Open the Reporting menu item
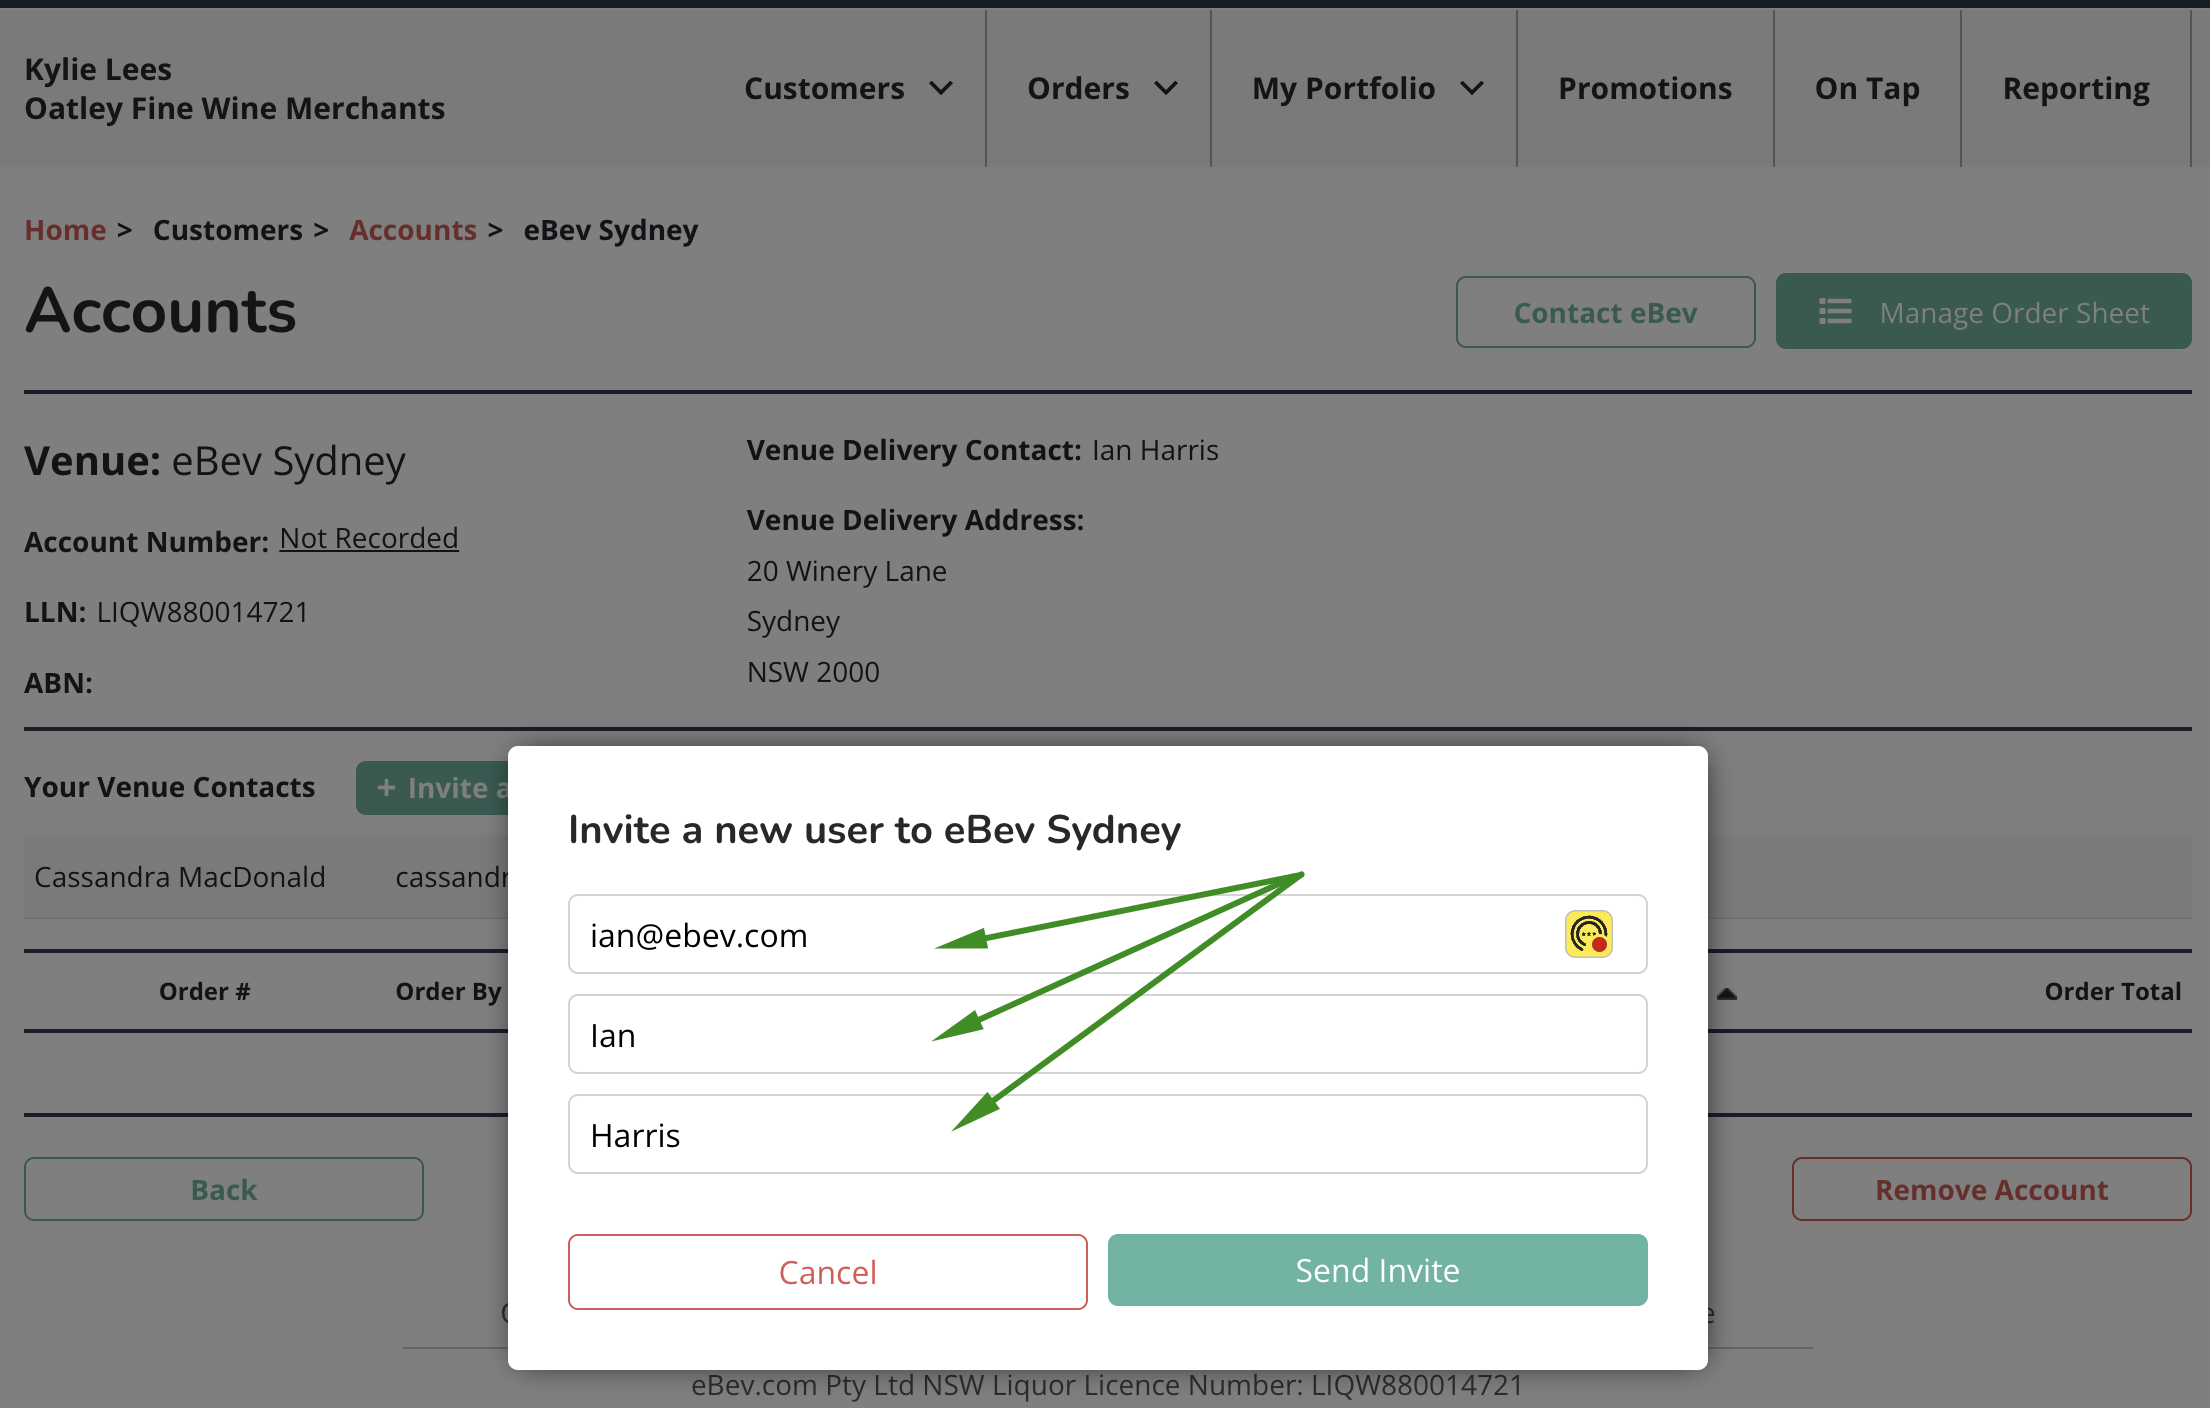2210x1408 pixels. point(2075,89)
